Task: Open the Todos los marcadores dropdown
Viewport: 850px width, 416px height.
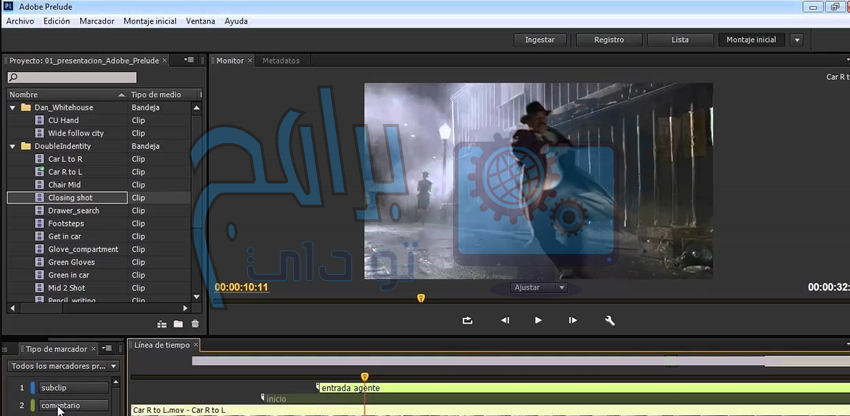Action: coord(63,367)
